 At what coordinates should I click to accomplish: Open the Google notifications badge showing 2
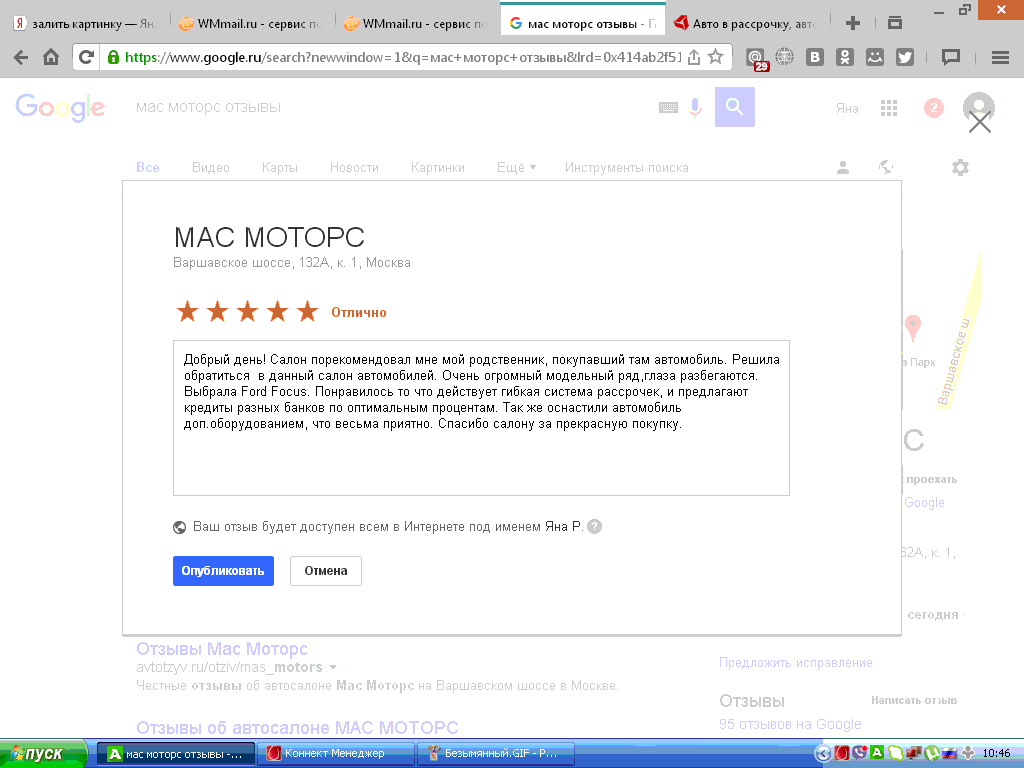933,108
